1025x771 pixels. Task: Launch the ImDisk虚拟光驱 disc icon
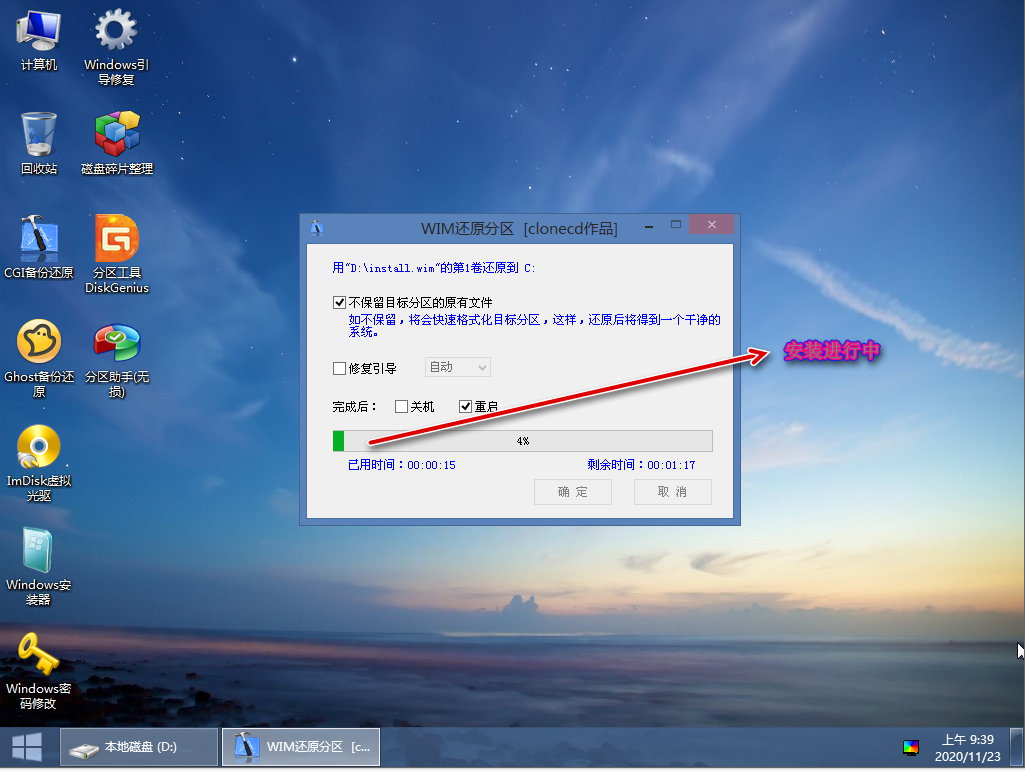38,448
